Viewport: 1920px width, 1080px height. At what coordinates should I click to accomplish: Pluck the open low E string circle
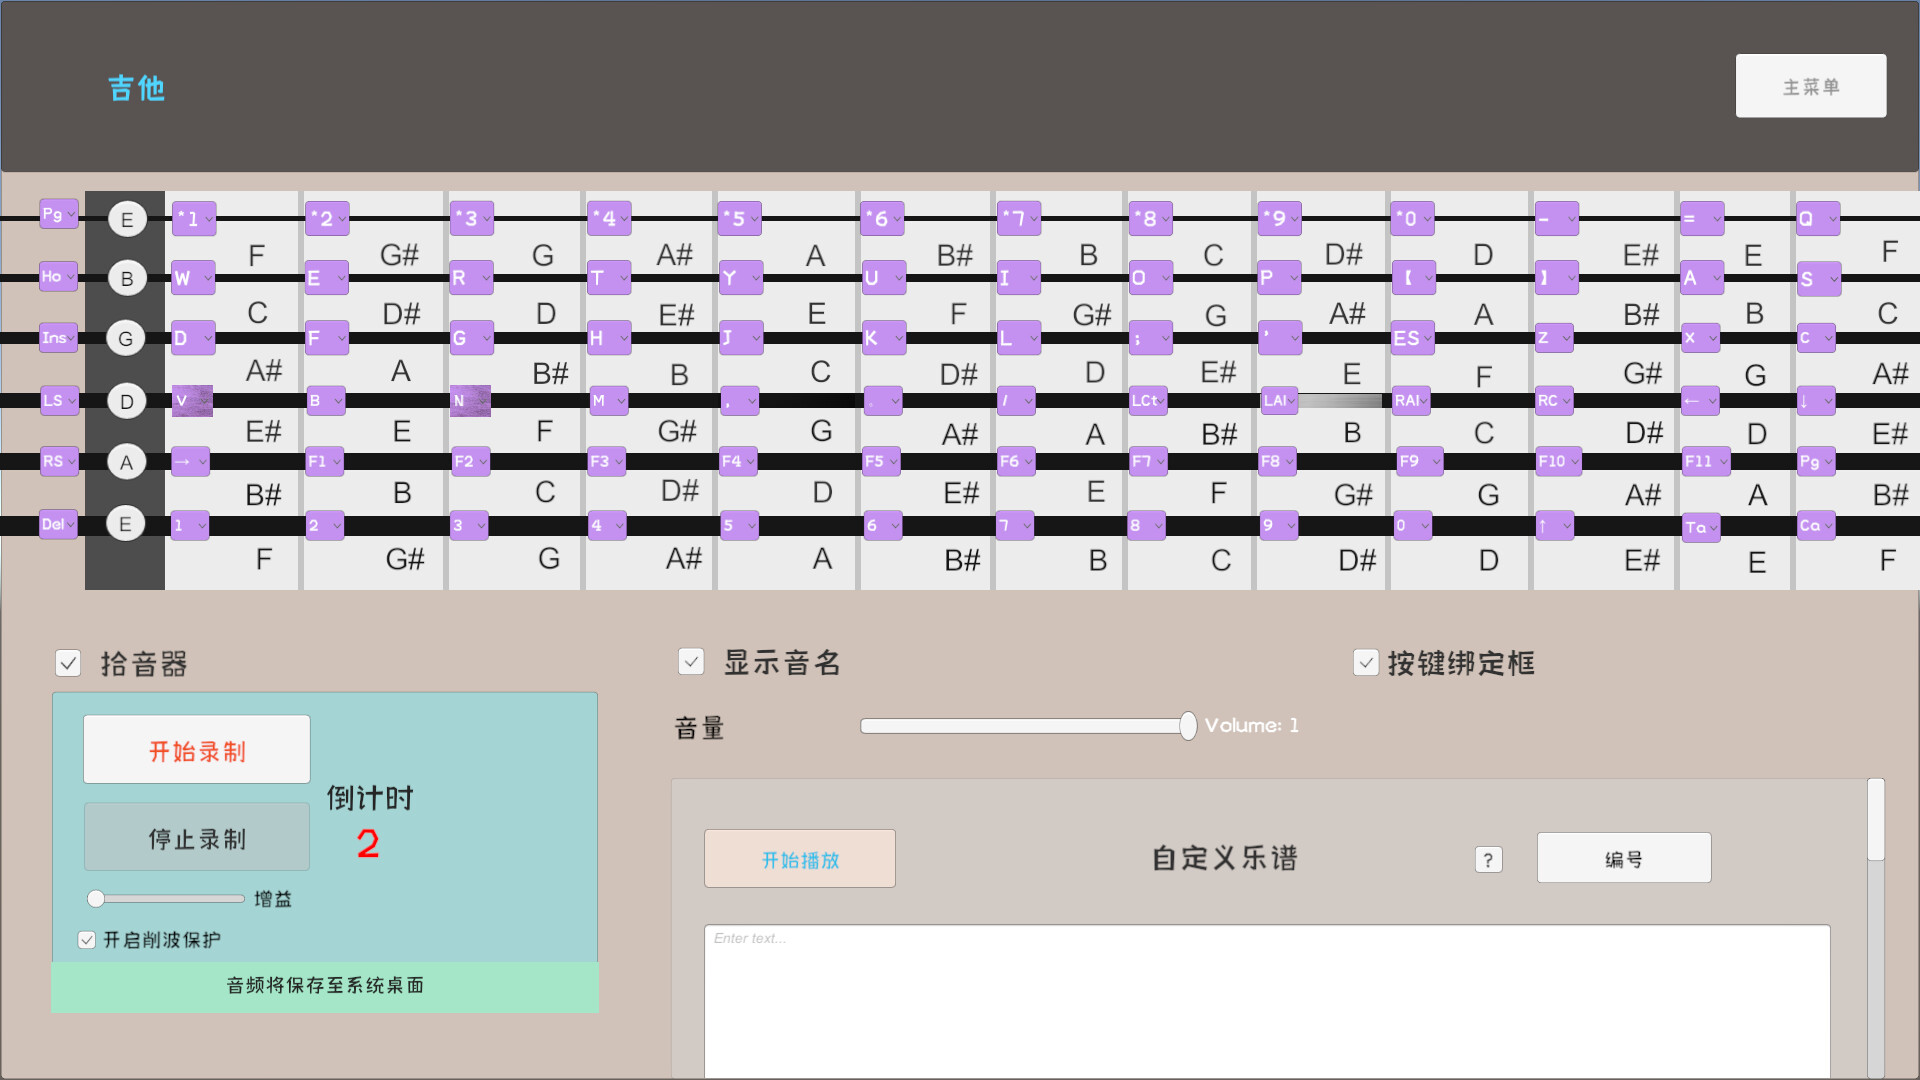coord(126,524)
